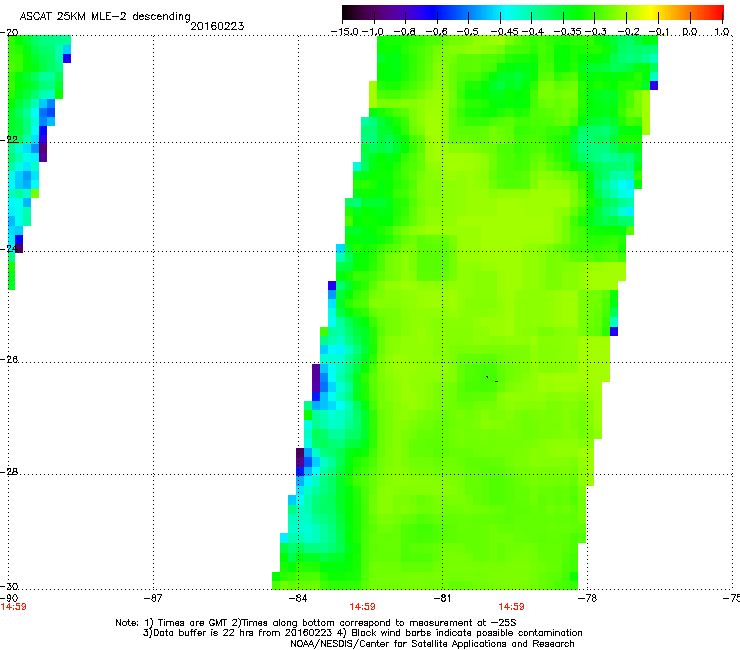The height and width of the screenshot is (650, 740).
Task: Select the note line starting "Note: 1) Times are GMT"
Action: [x=316, y=623]
